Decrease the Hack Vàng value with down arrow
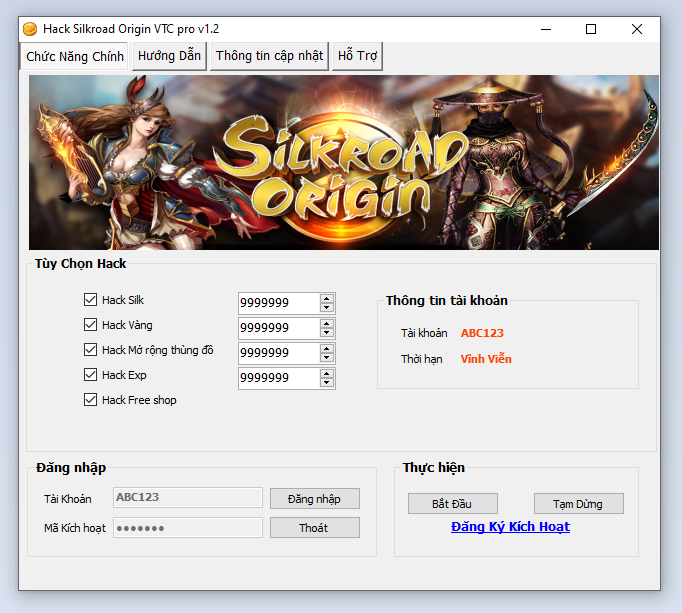This screenshot has width=682, height=613. (327, 333)
